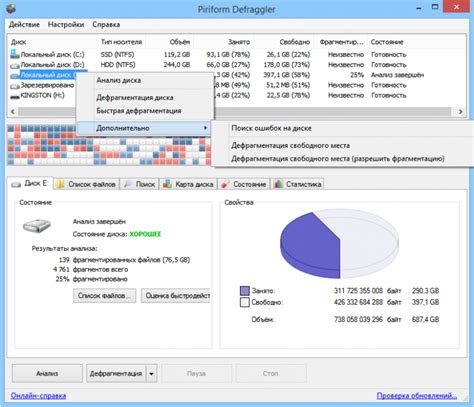
Task: Click the USB drive icon for KINGSTON (H:)
Action: click(x=15, y=96)
